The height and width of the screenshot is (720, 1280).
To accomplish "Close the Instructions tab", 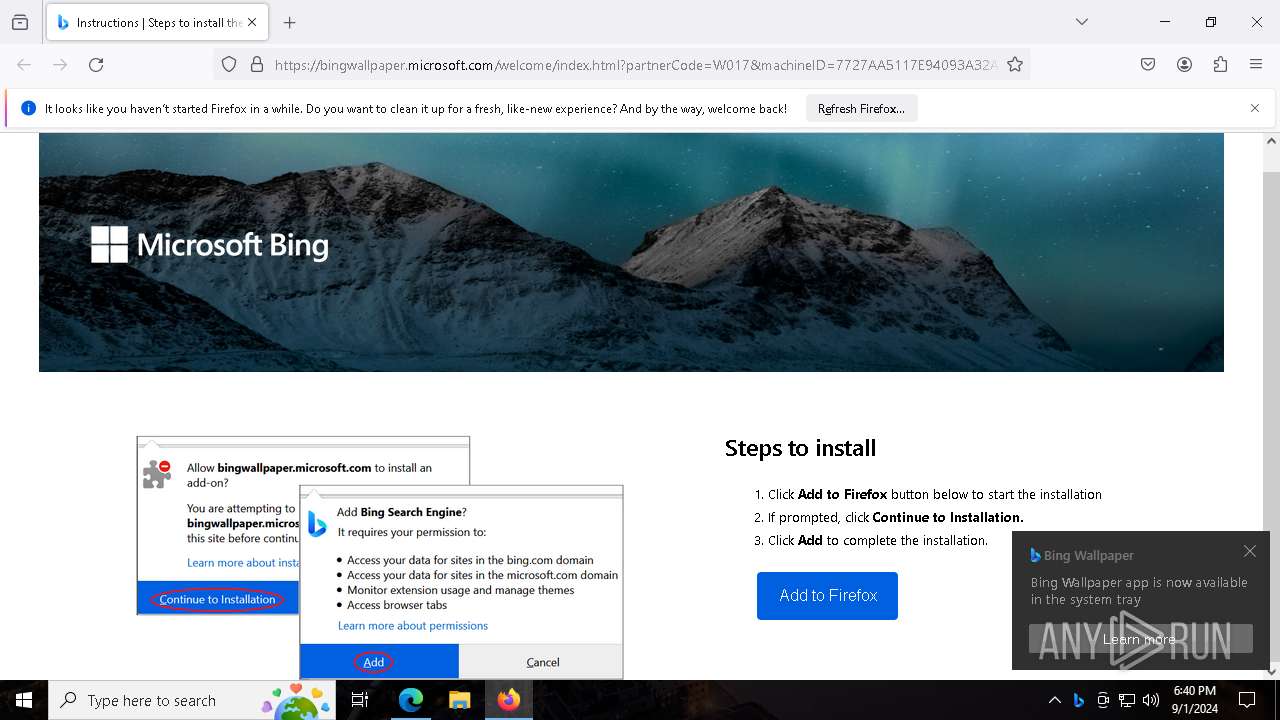I will click(252, 22).
